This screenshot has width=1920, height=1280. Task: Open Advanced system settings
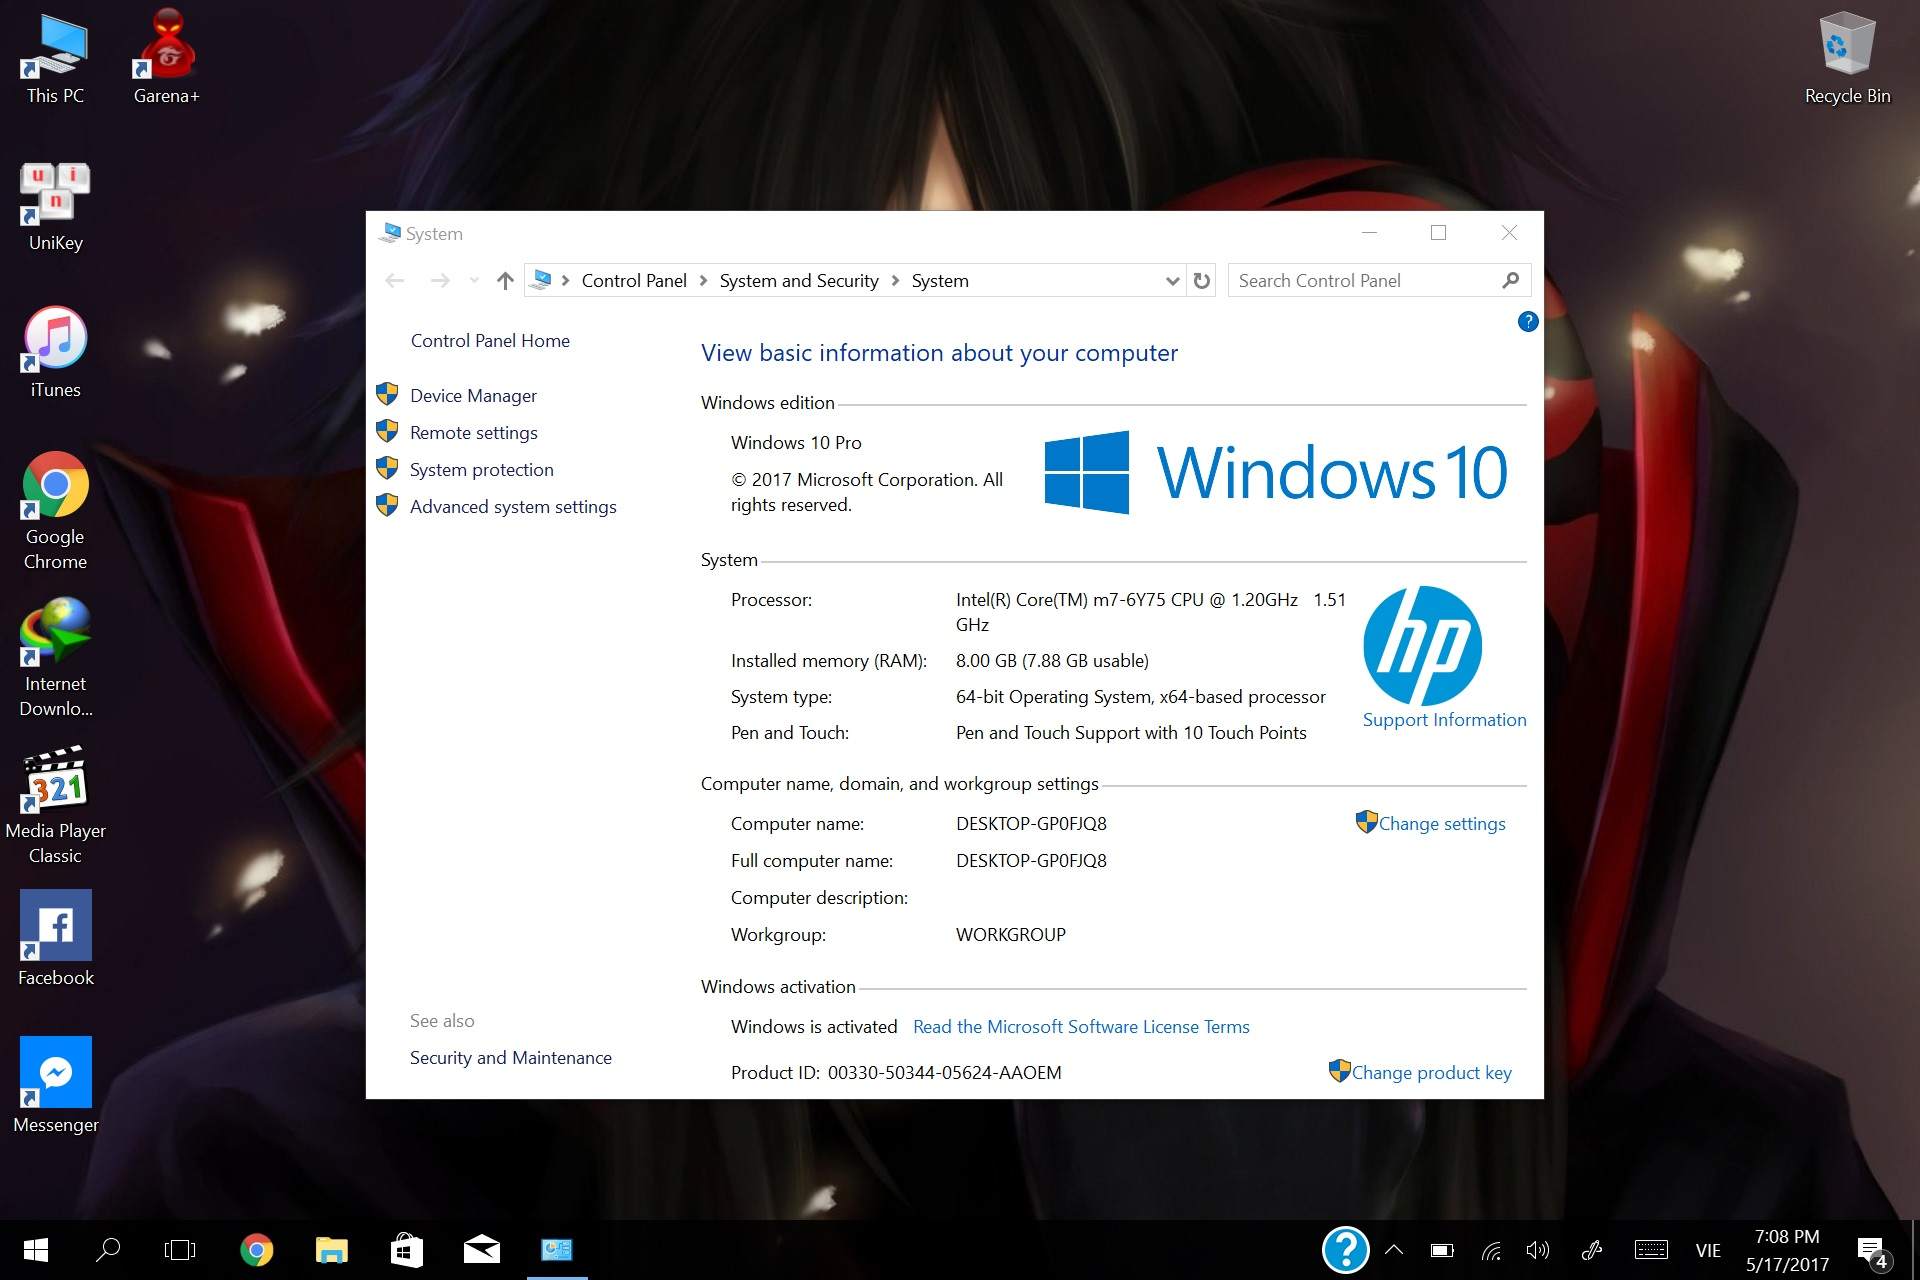[513, 507]
